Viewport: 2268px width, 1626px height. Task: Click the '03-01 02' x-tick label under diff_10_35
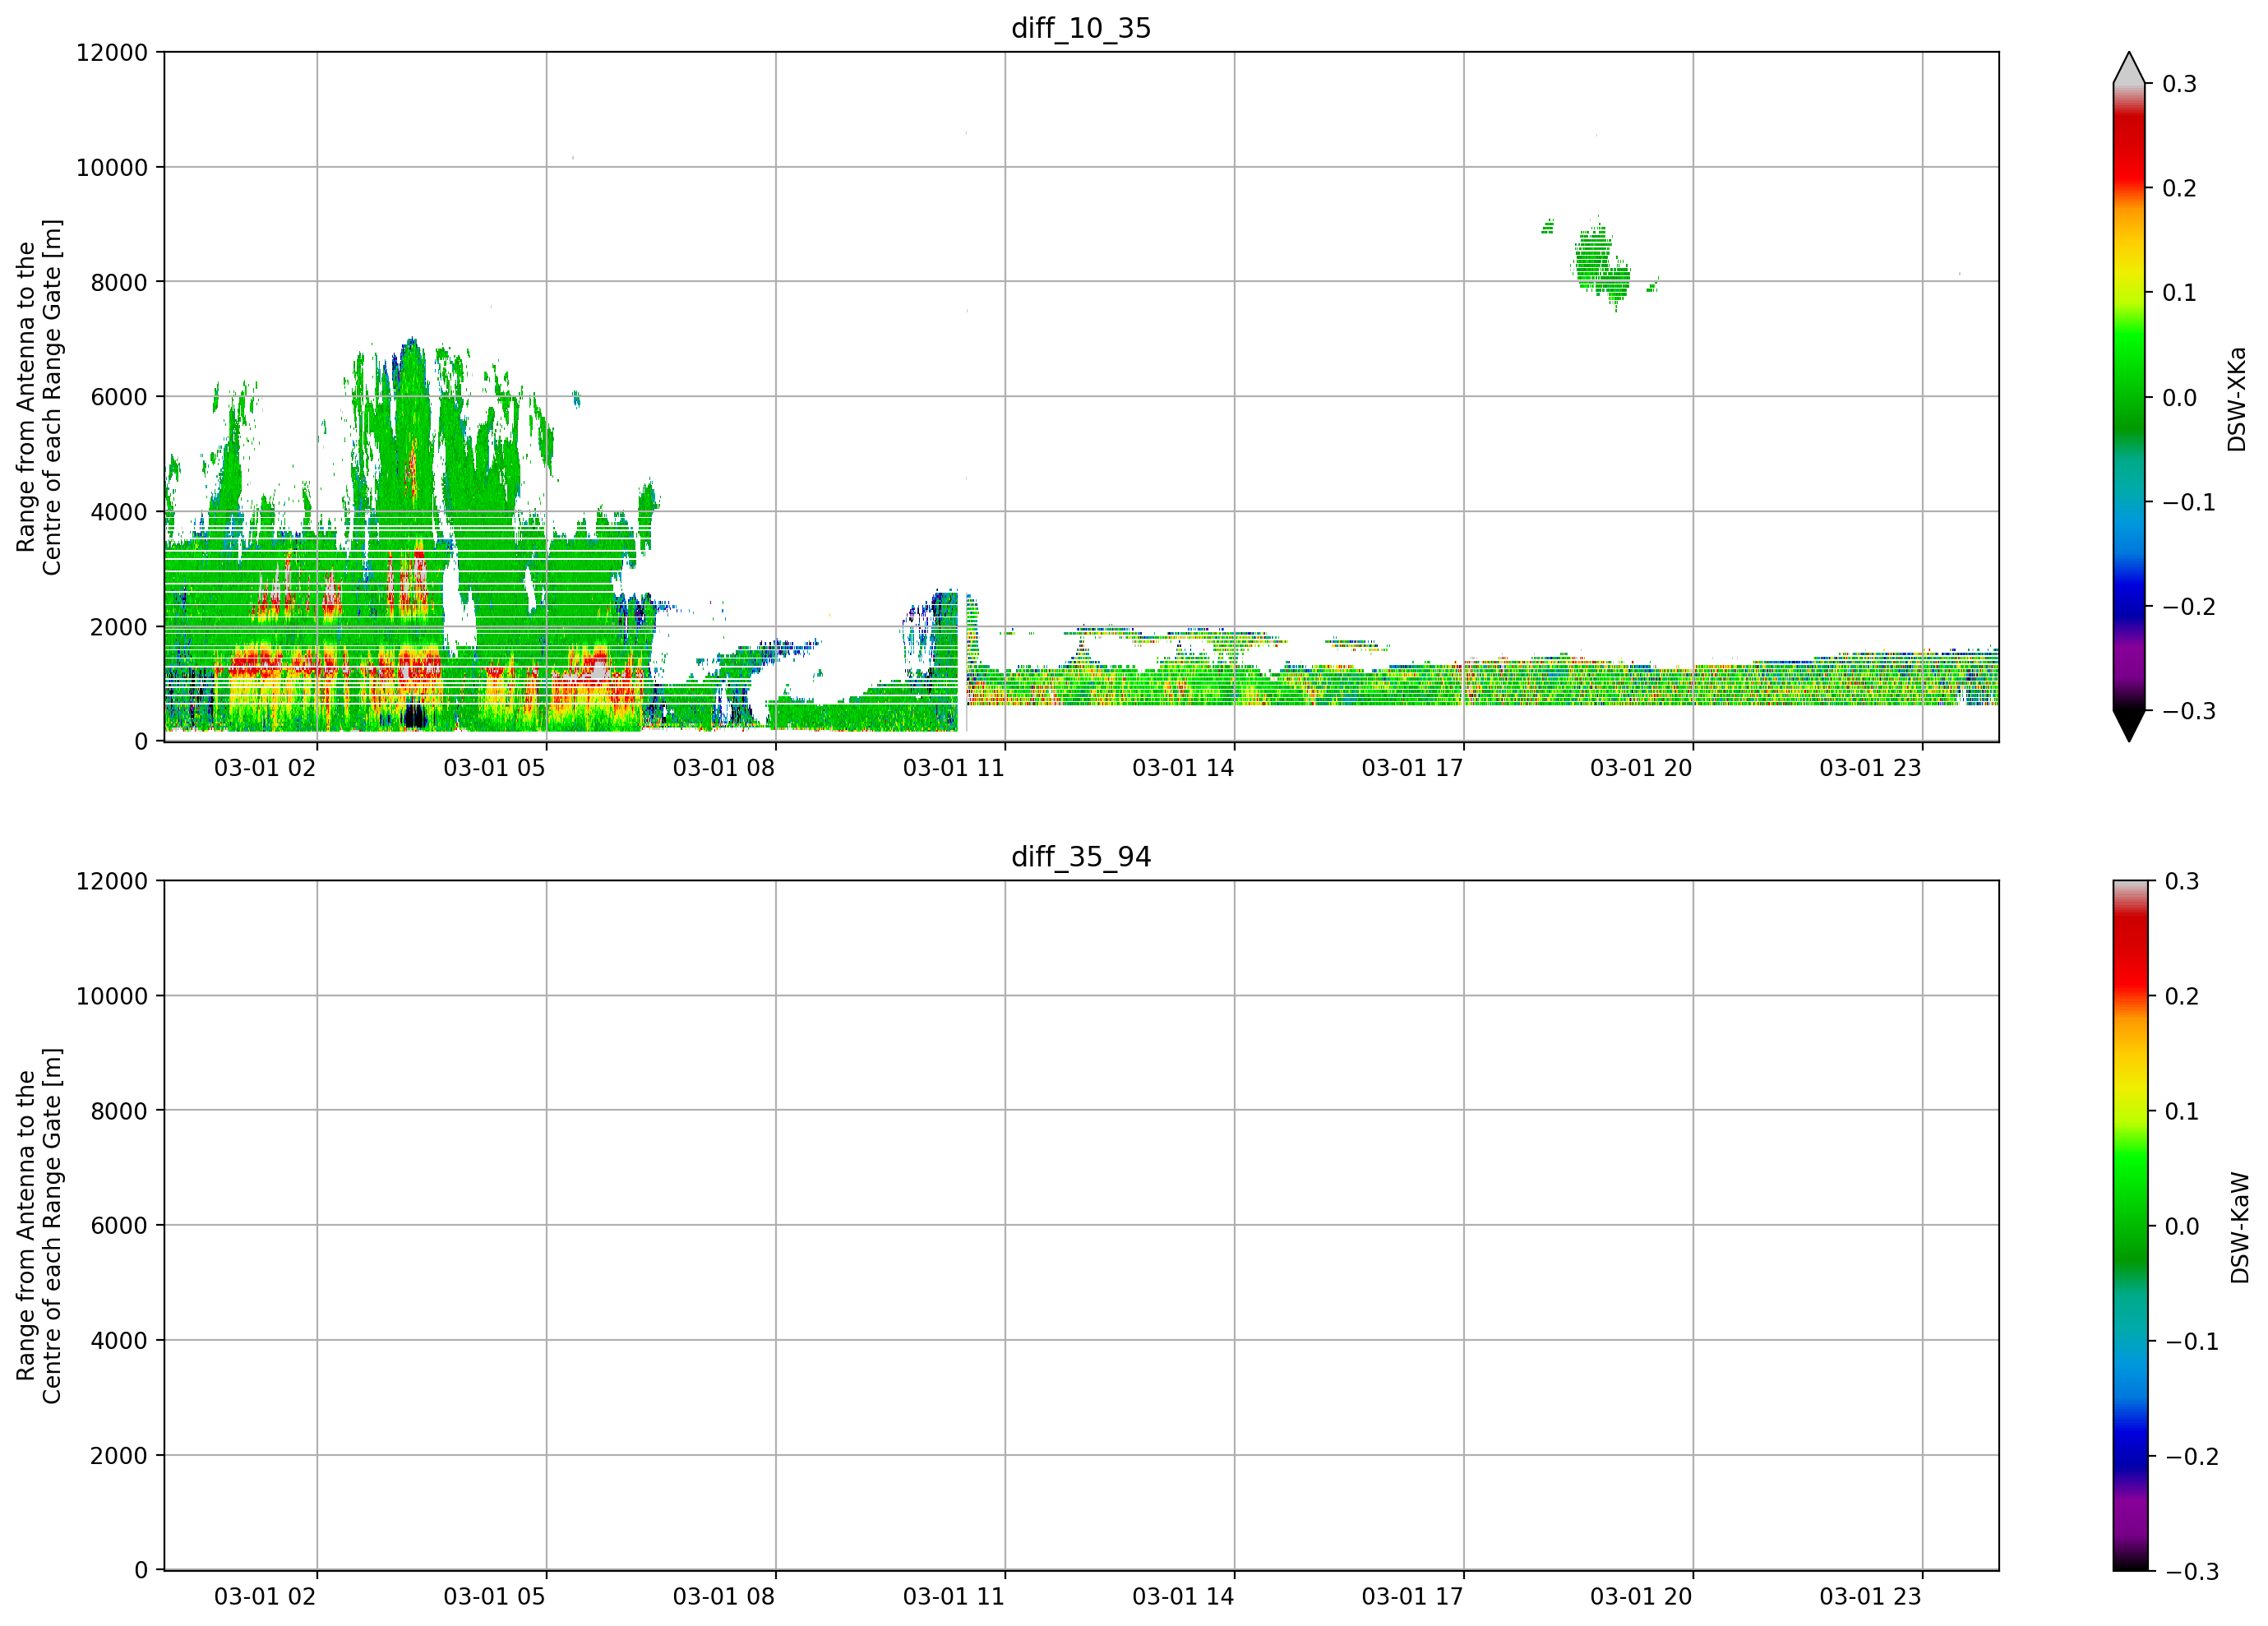[265, 768]
